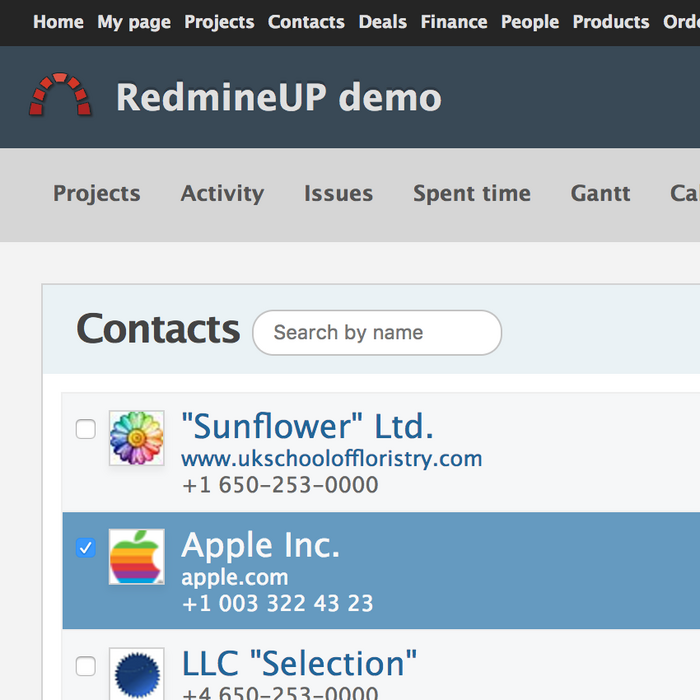Screen dimensions: 700x700
Task: Go to My page in top menu
Action: [134, 22]
